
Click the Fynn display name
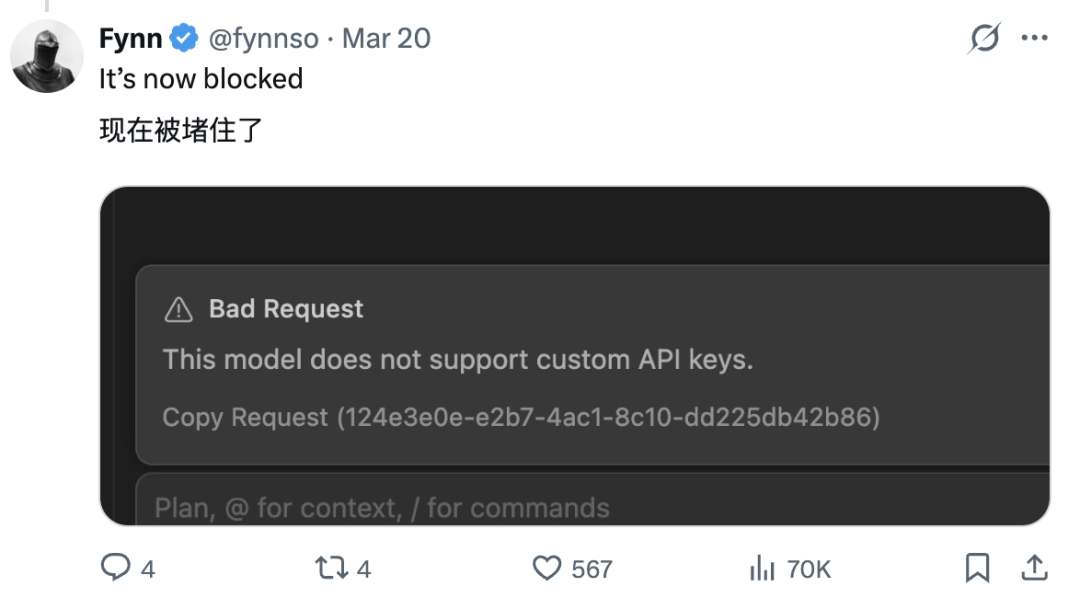point(130,39)
